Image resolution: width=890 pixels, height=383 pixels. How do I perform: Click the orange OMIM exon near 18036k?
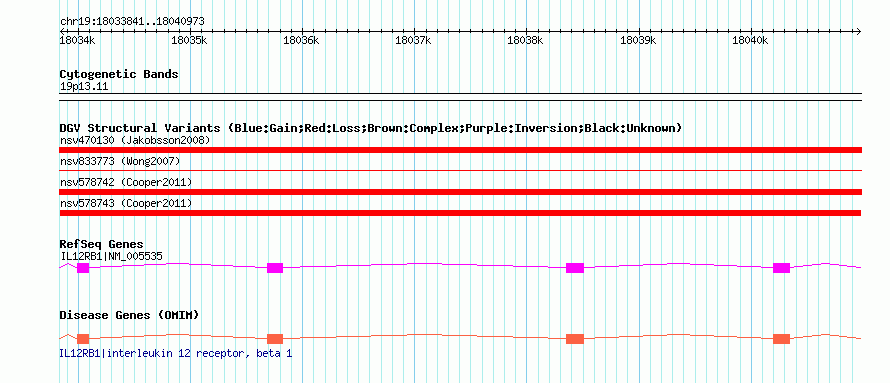pyautogui.click(x=275, y=339)
